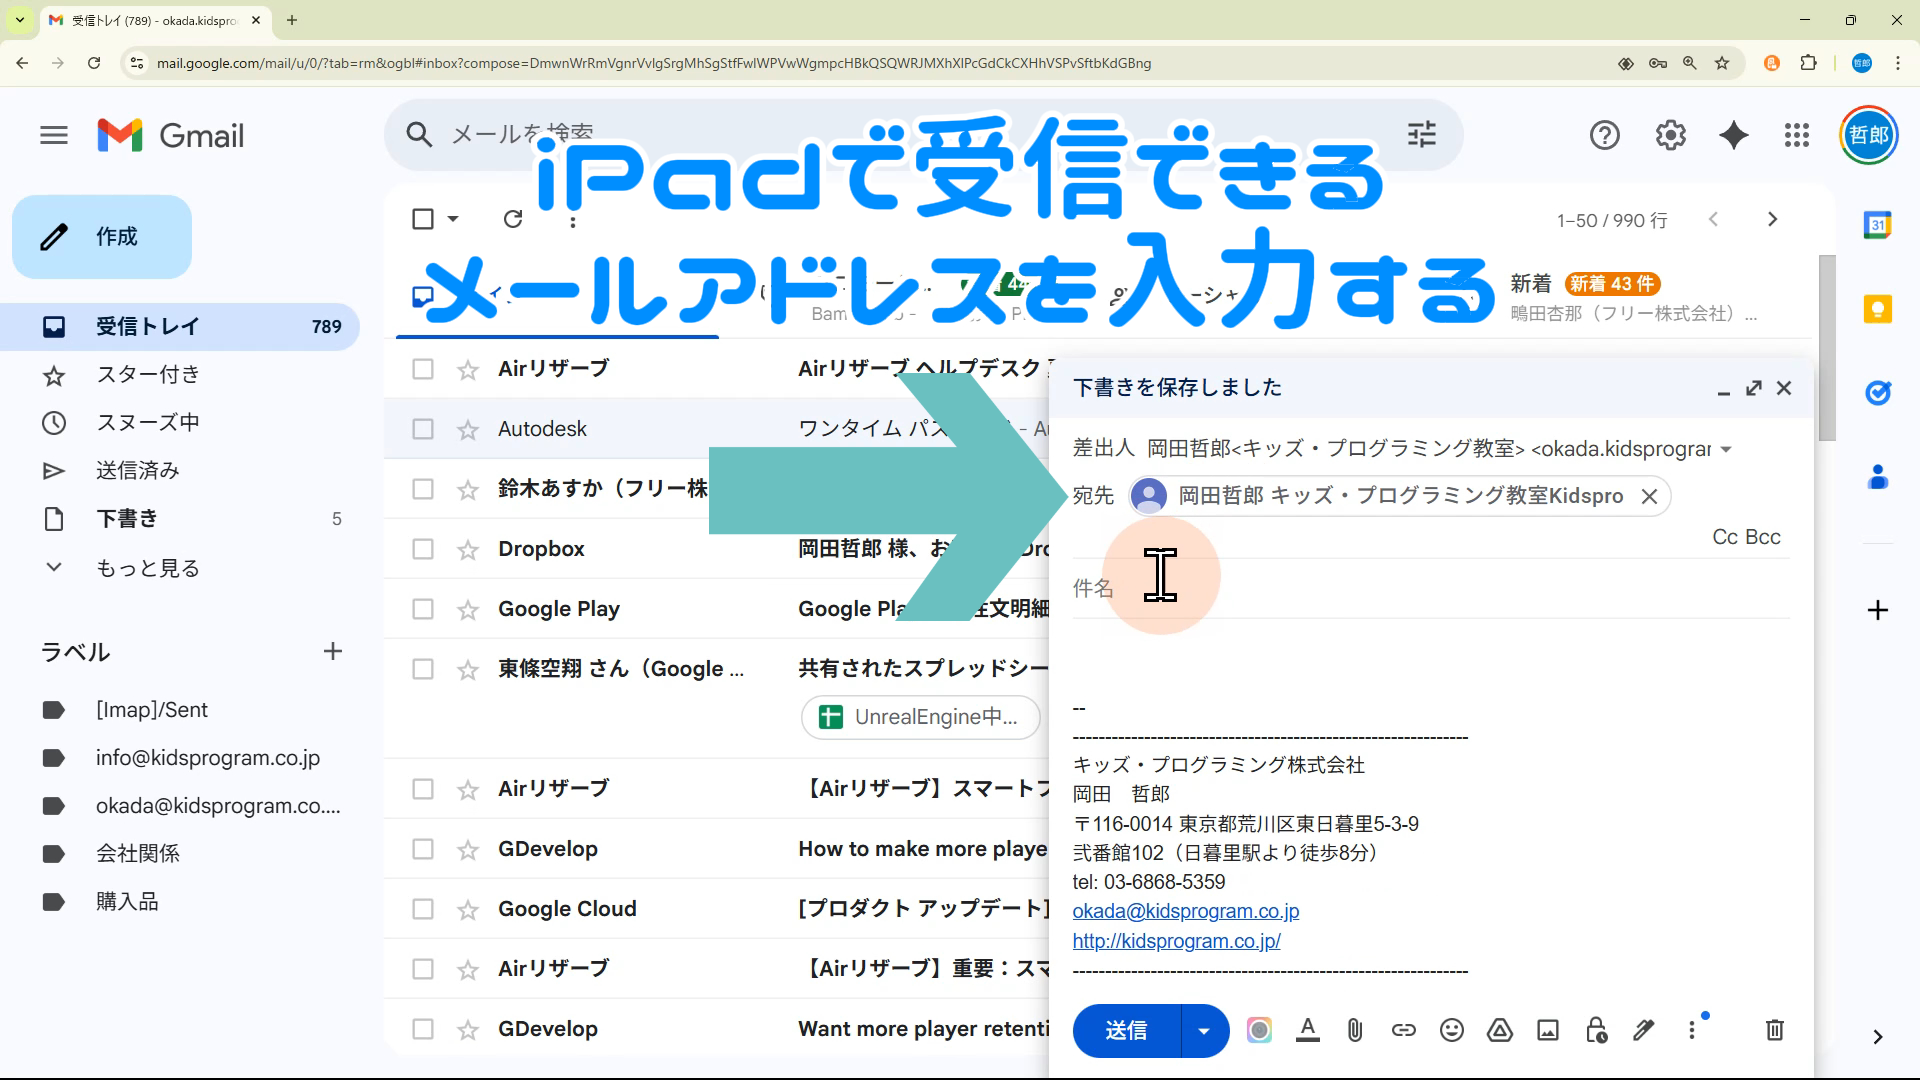Open send options dropdown arrow

click(1204, 1031)
